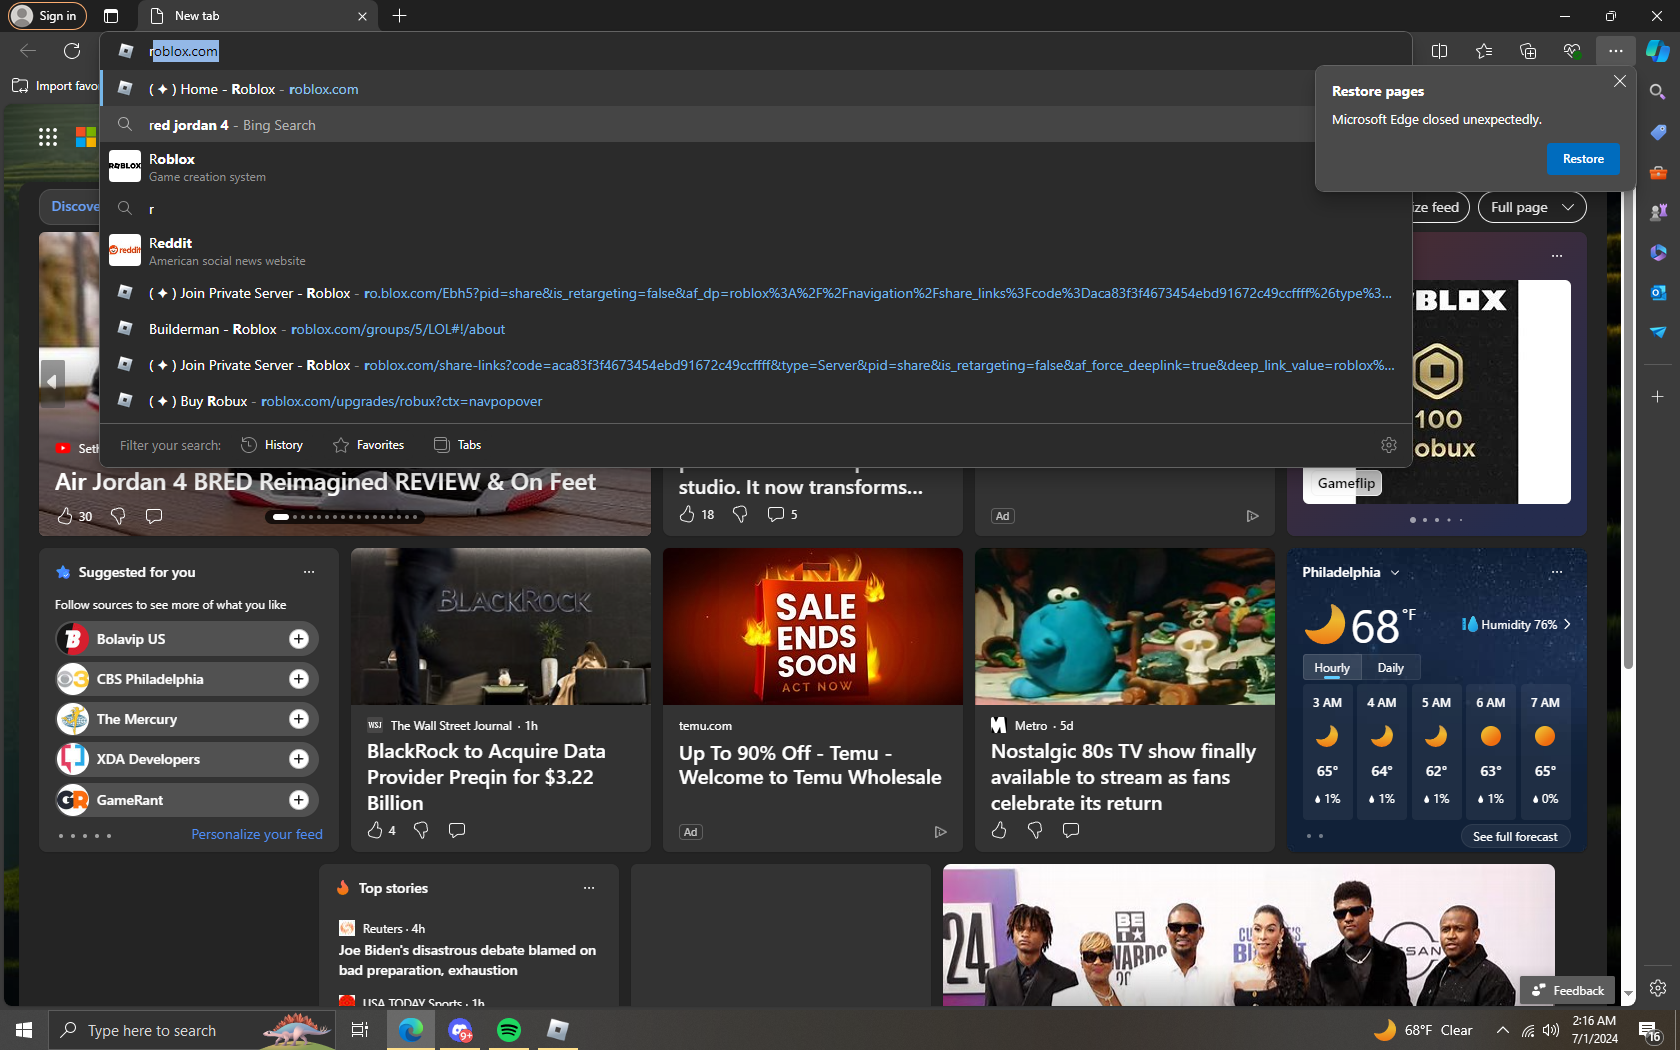Open the Collections icon in toolbar
The width and height of the screenshot is (1680, 1050).
(x=1527, y=51)
